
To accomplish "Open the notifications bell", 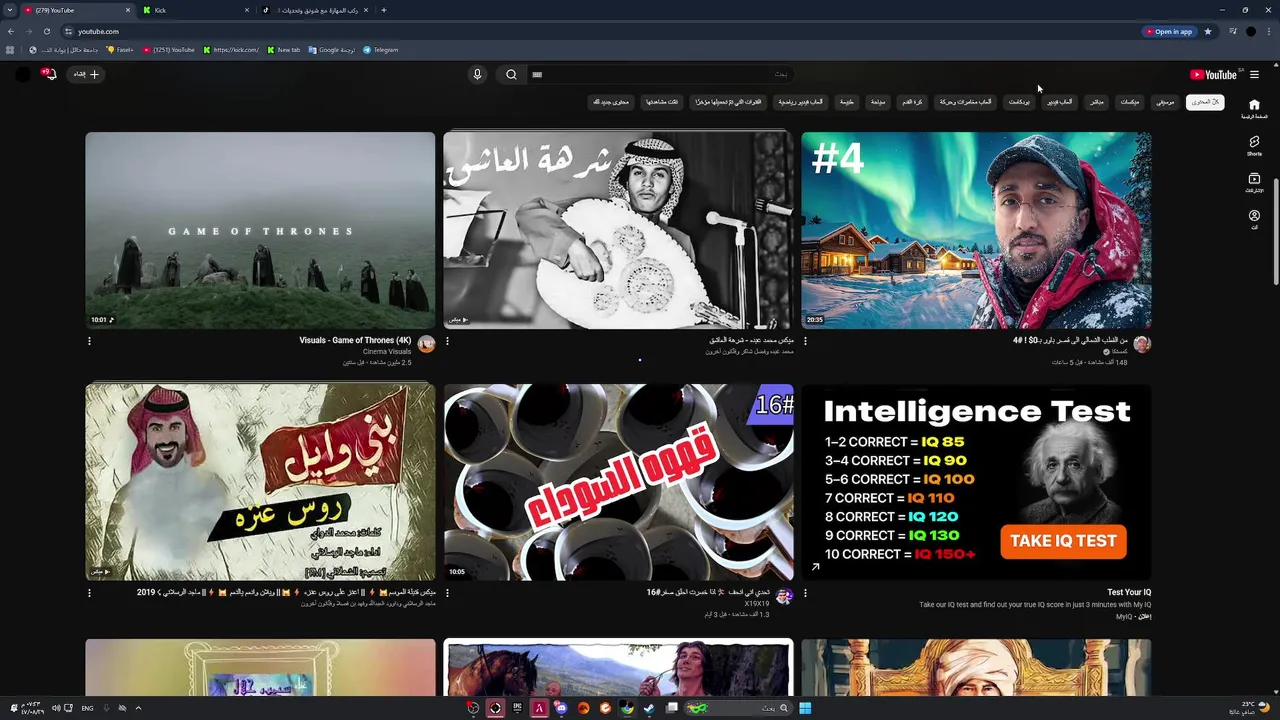I will click(x=48, y=74).
